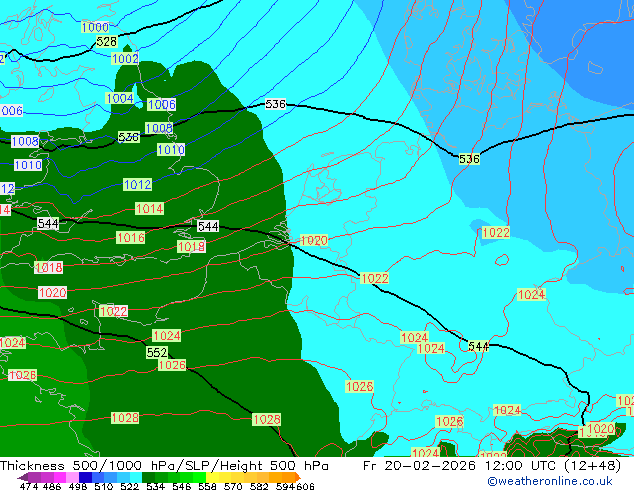
Task: Click the height label '528' near 1000
Action: (107, 42)
